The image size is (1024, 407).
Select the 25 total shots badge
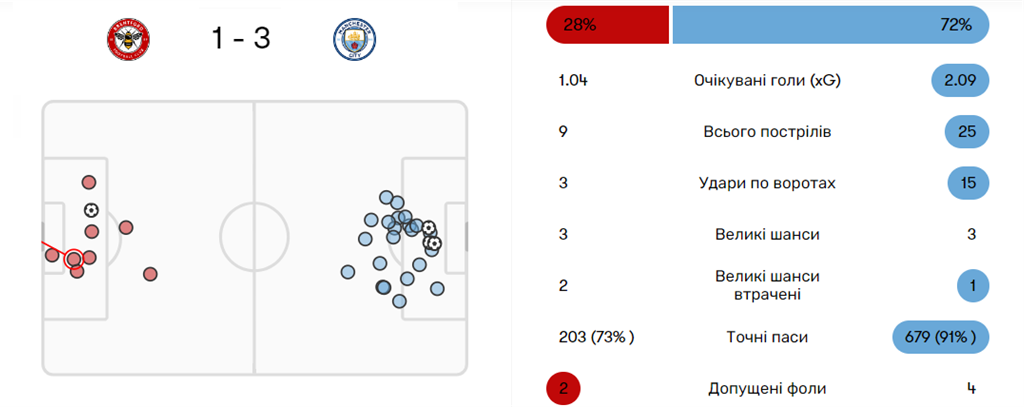click(967, 131)
